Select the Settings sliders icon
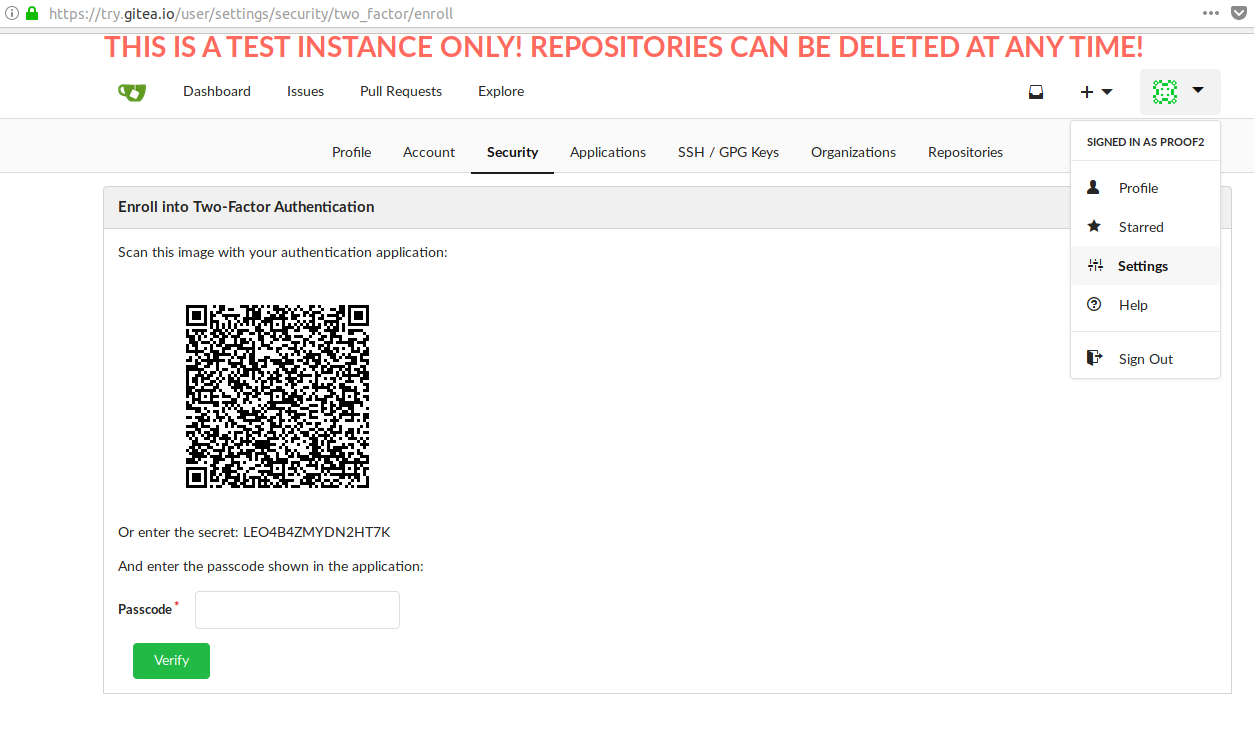The image size is (1254, 734). pyautogui.click(x=1093, y=265)
